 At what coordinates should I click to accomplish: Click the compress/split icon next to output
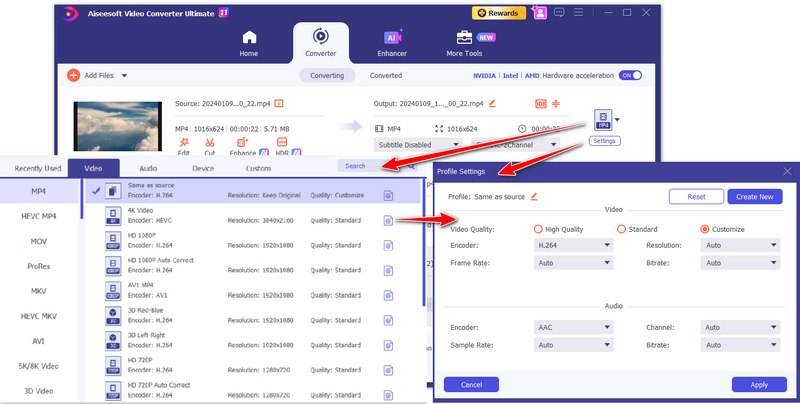556,104
